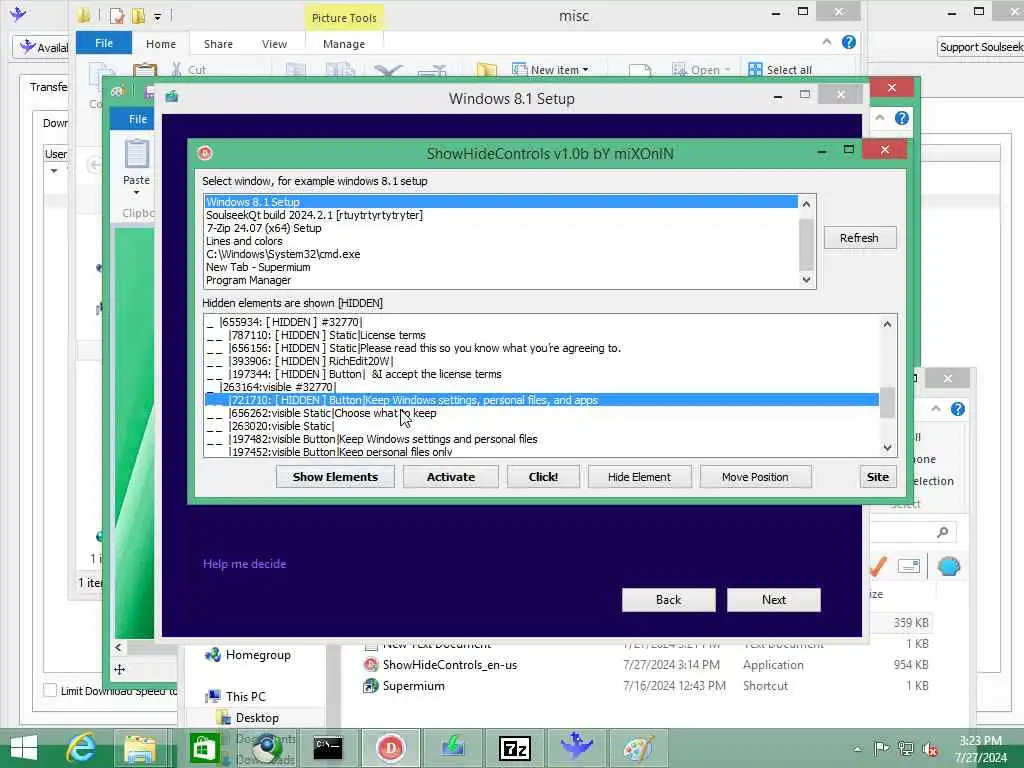This screenshot has width=1024, height=768.
Task: Select New Tab - Supermium list entry
Action: click(x=500, y=267)
